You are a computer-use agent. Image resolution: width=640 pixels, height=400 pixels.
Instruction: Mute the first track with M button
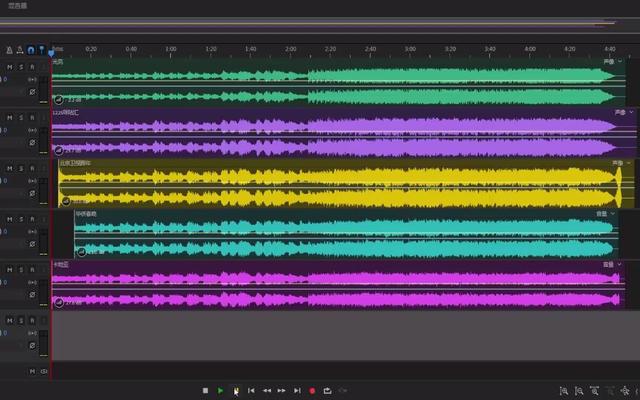click(x=9, y=67)
